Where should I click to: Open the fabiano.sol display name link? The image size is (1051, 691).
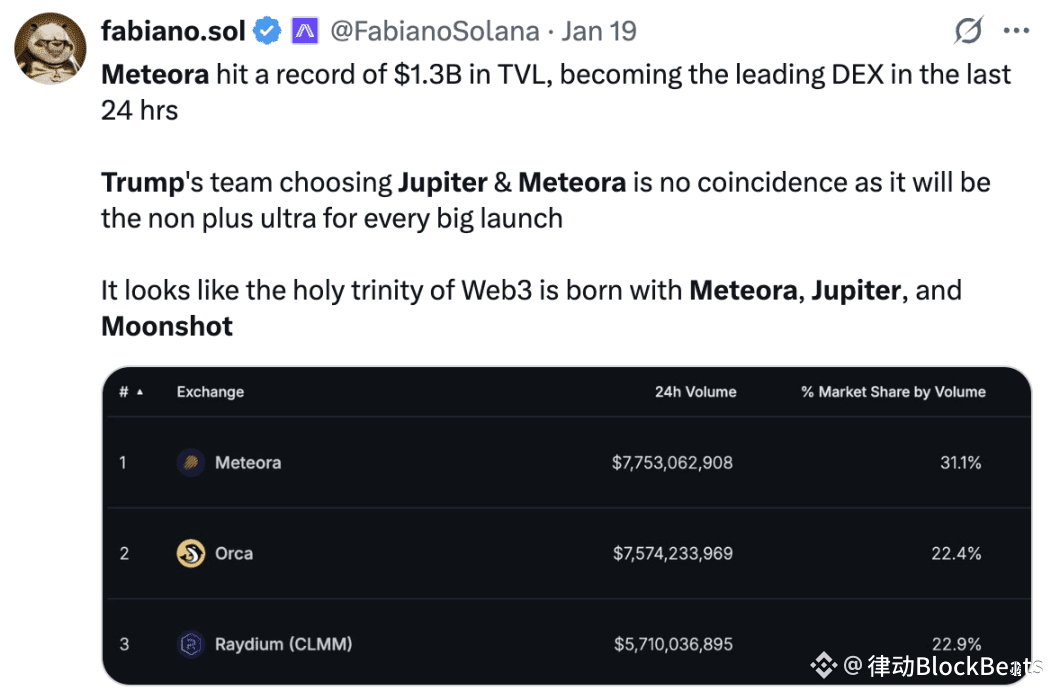(x=173, y=31)
